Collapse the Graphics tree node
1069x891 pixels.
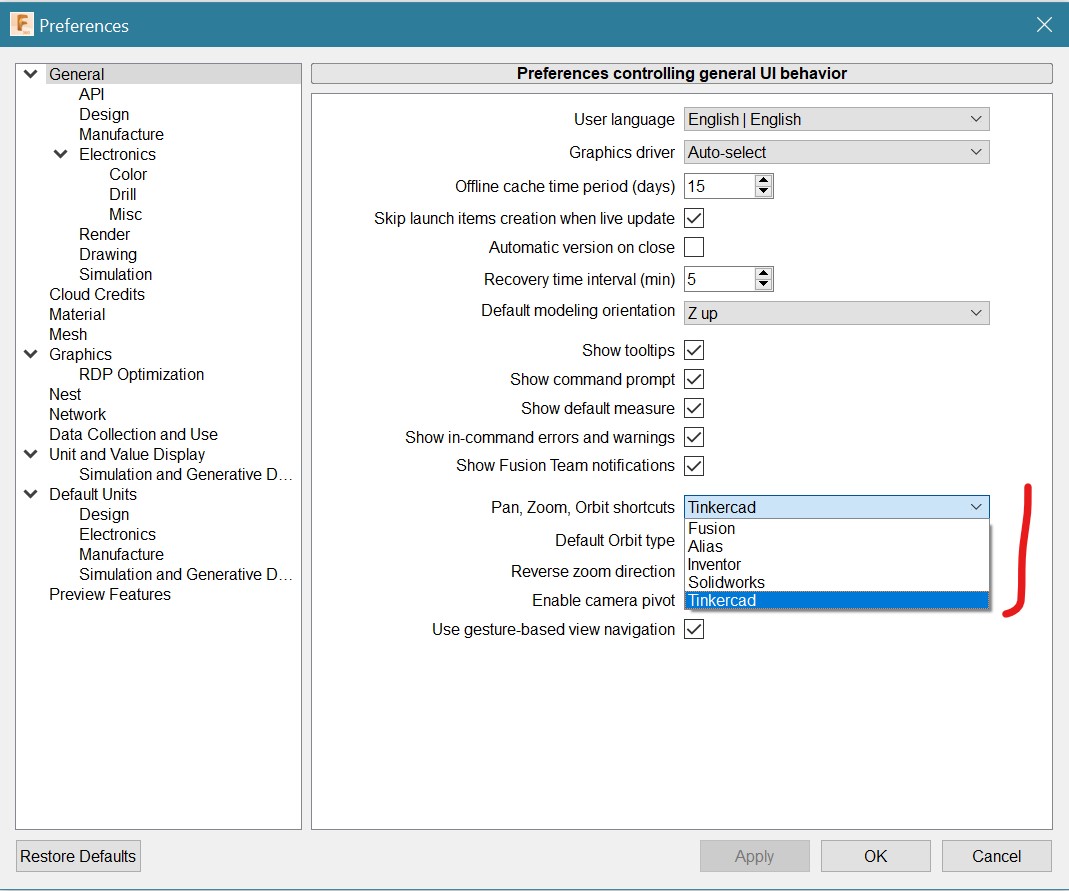31,354
